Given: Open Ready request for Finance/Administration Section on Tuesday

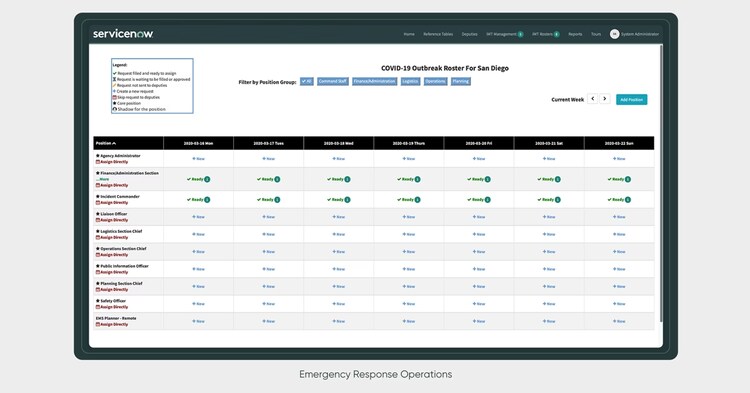Looking at the screenshot, I should (268, 179).
